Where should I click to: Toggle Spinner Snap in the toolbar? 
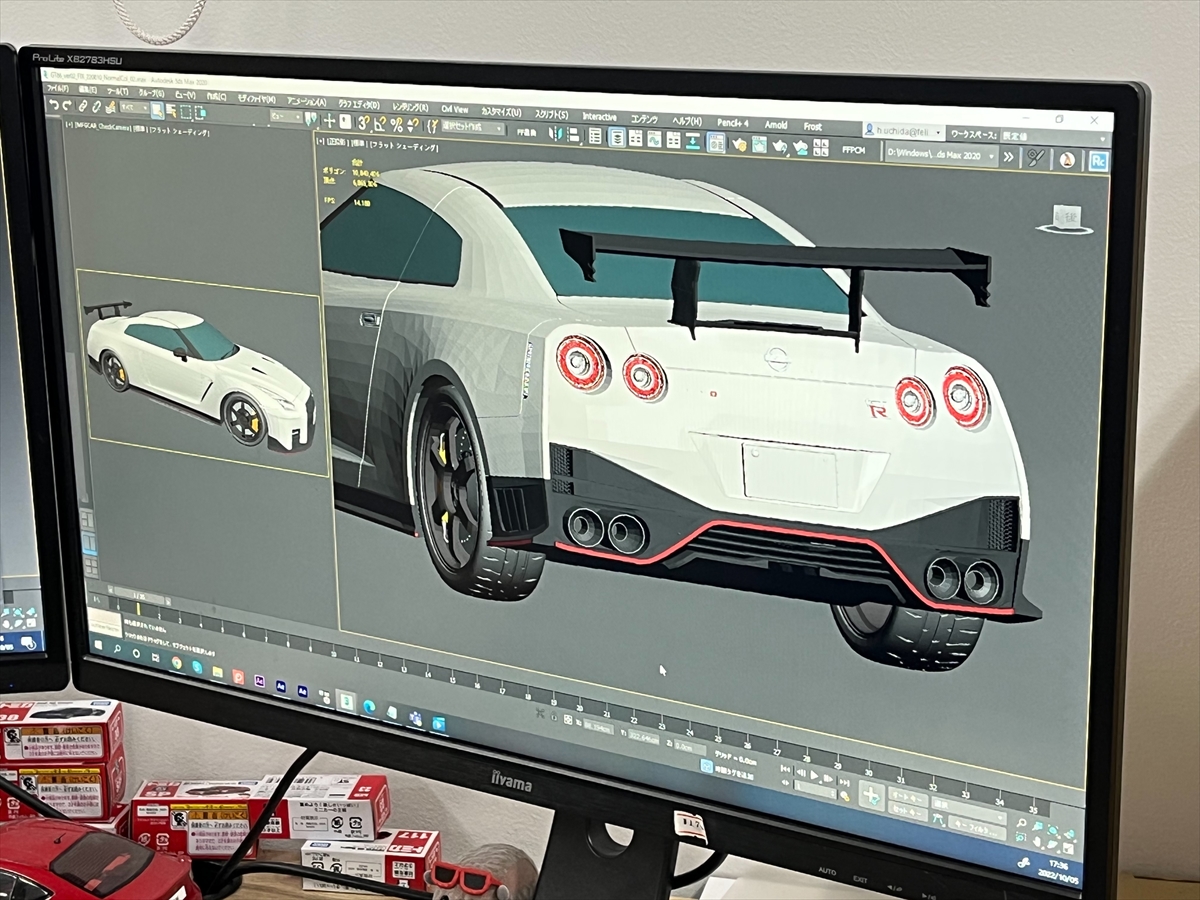pos(413,125)
